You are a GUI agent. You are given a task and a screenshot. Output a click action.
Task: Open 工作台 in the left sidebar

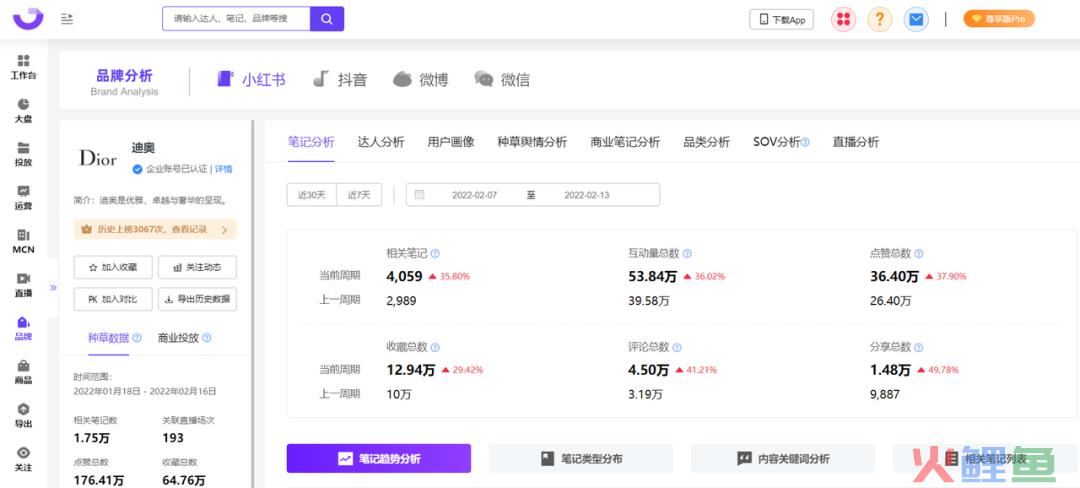point(23,67)
